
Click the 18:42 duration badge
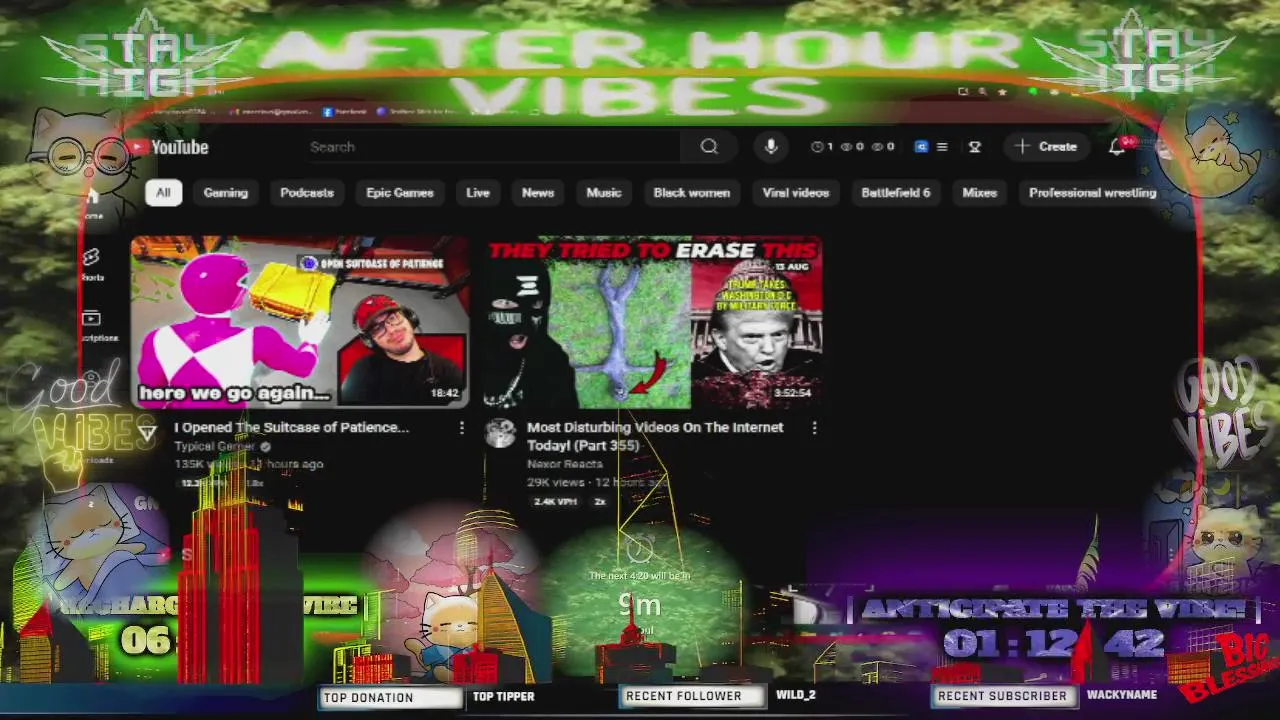coord(444,394)
